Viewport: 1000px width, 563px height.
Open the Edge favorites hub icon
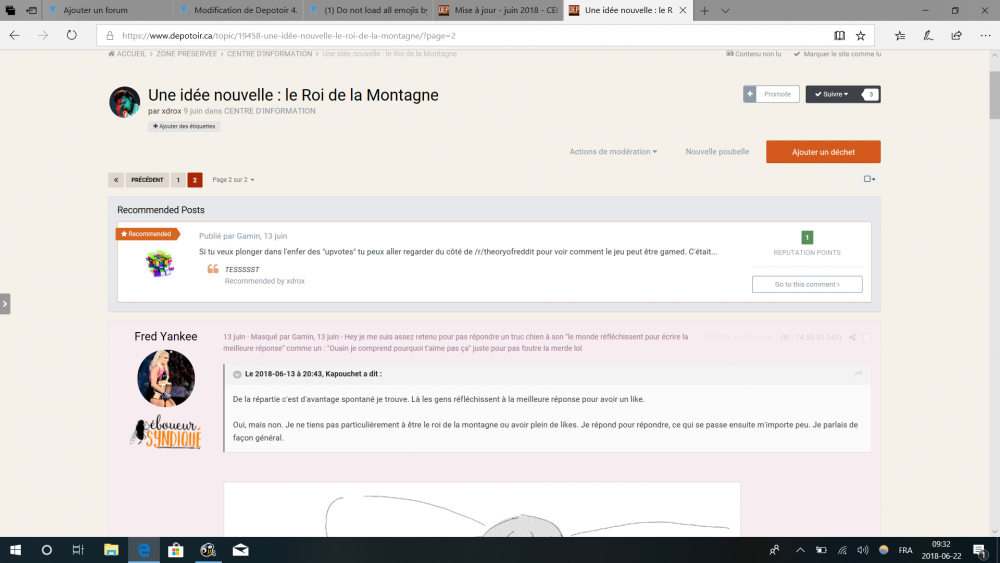click(x=900, y=35)
